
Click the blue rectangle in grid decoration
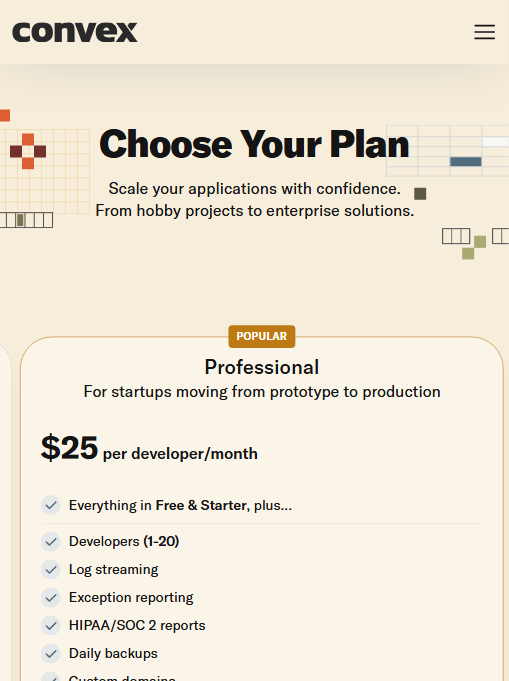[x=466, y=162]
